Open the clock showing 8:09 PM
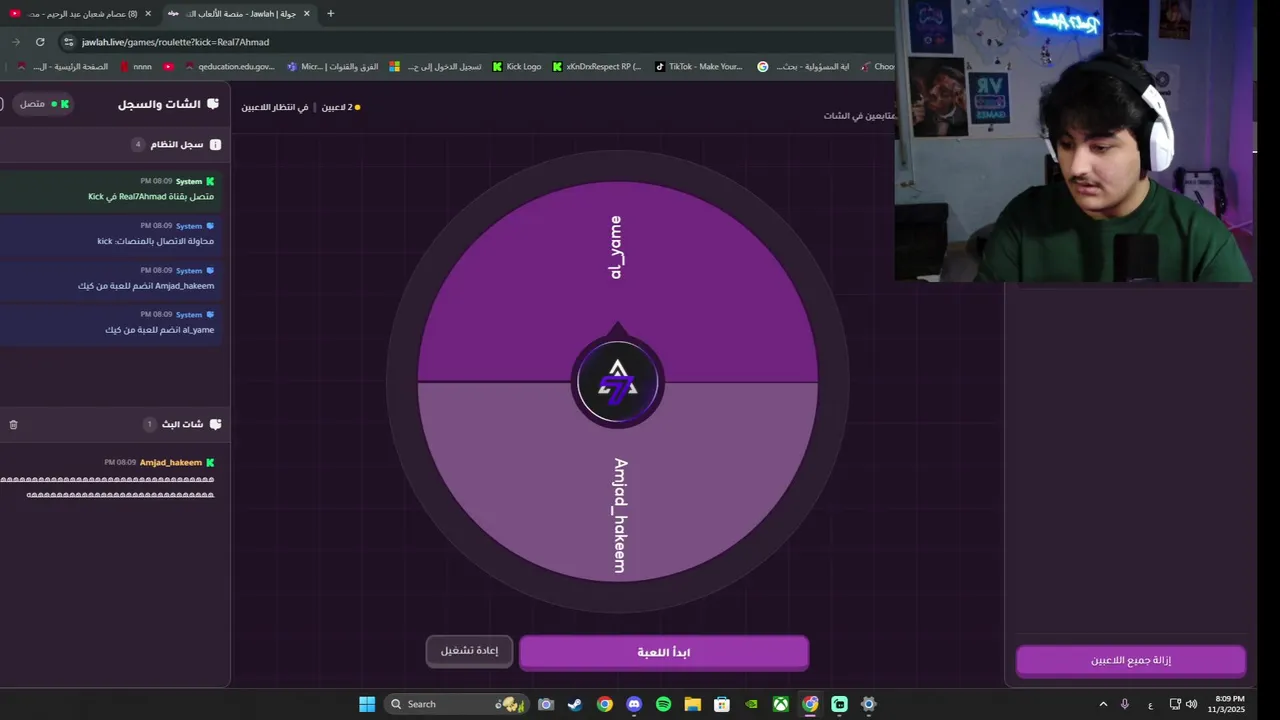Screen dimensions: 1280x720 coord(1228,704)
